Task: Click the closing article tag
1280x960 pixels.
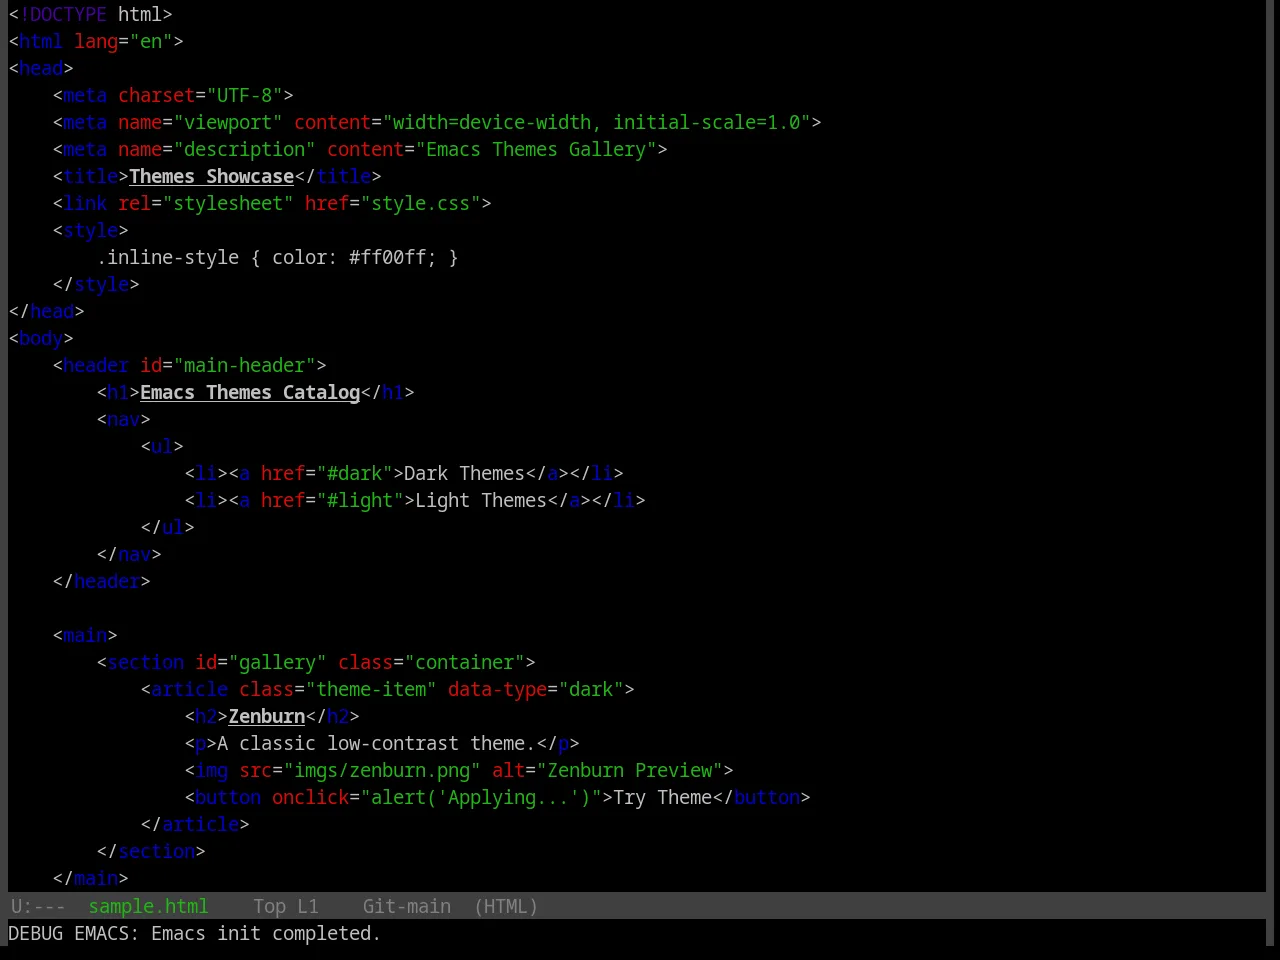Action: pyautogui.click(x=195, y=824)
